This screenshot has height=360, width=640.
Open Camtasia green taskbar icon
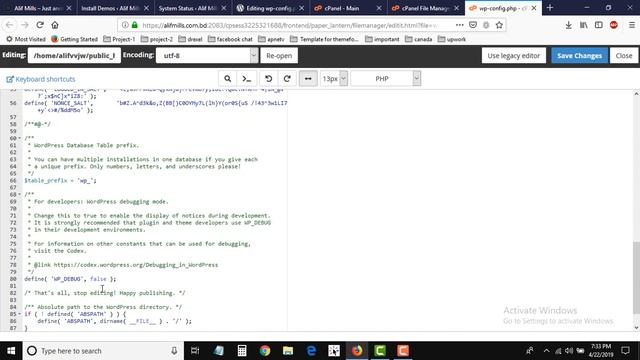click(x=380, y=351)
